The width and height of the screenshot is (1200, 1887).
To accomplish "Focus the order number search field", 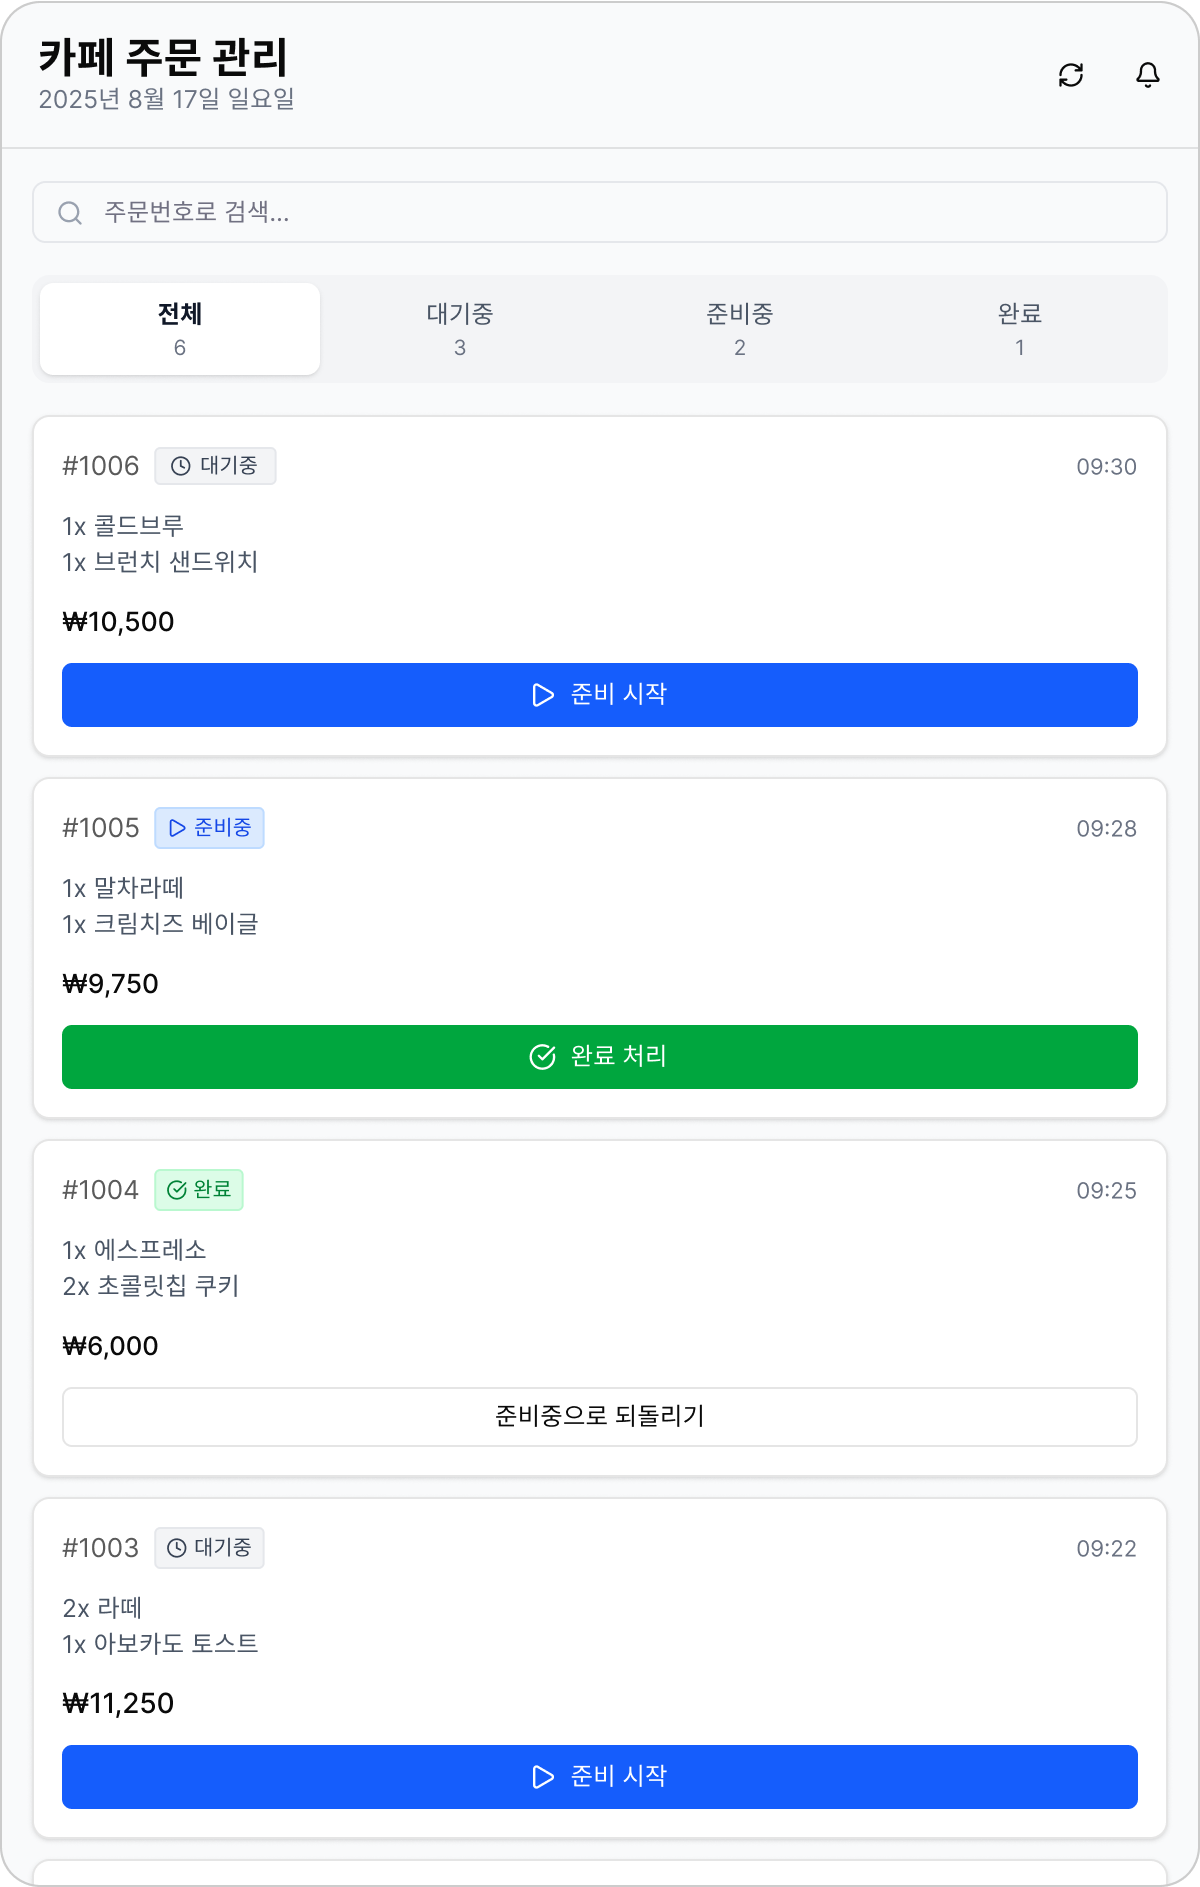I will point(620,212).
